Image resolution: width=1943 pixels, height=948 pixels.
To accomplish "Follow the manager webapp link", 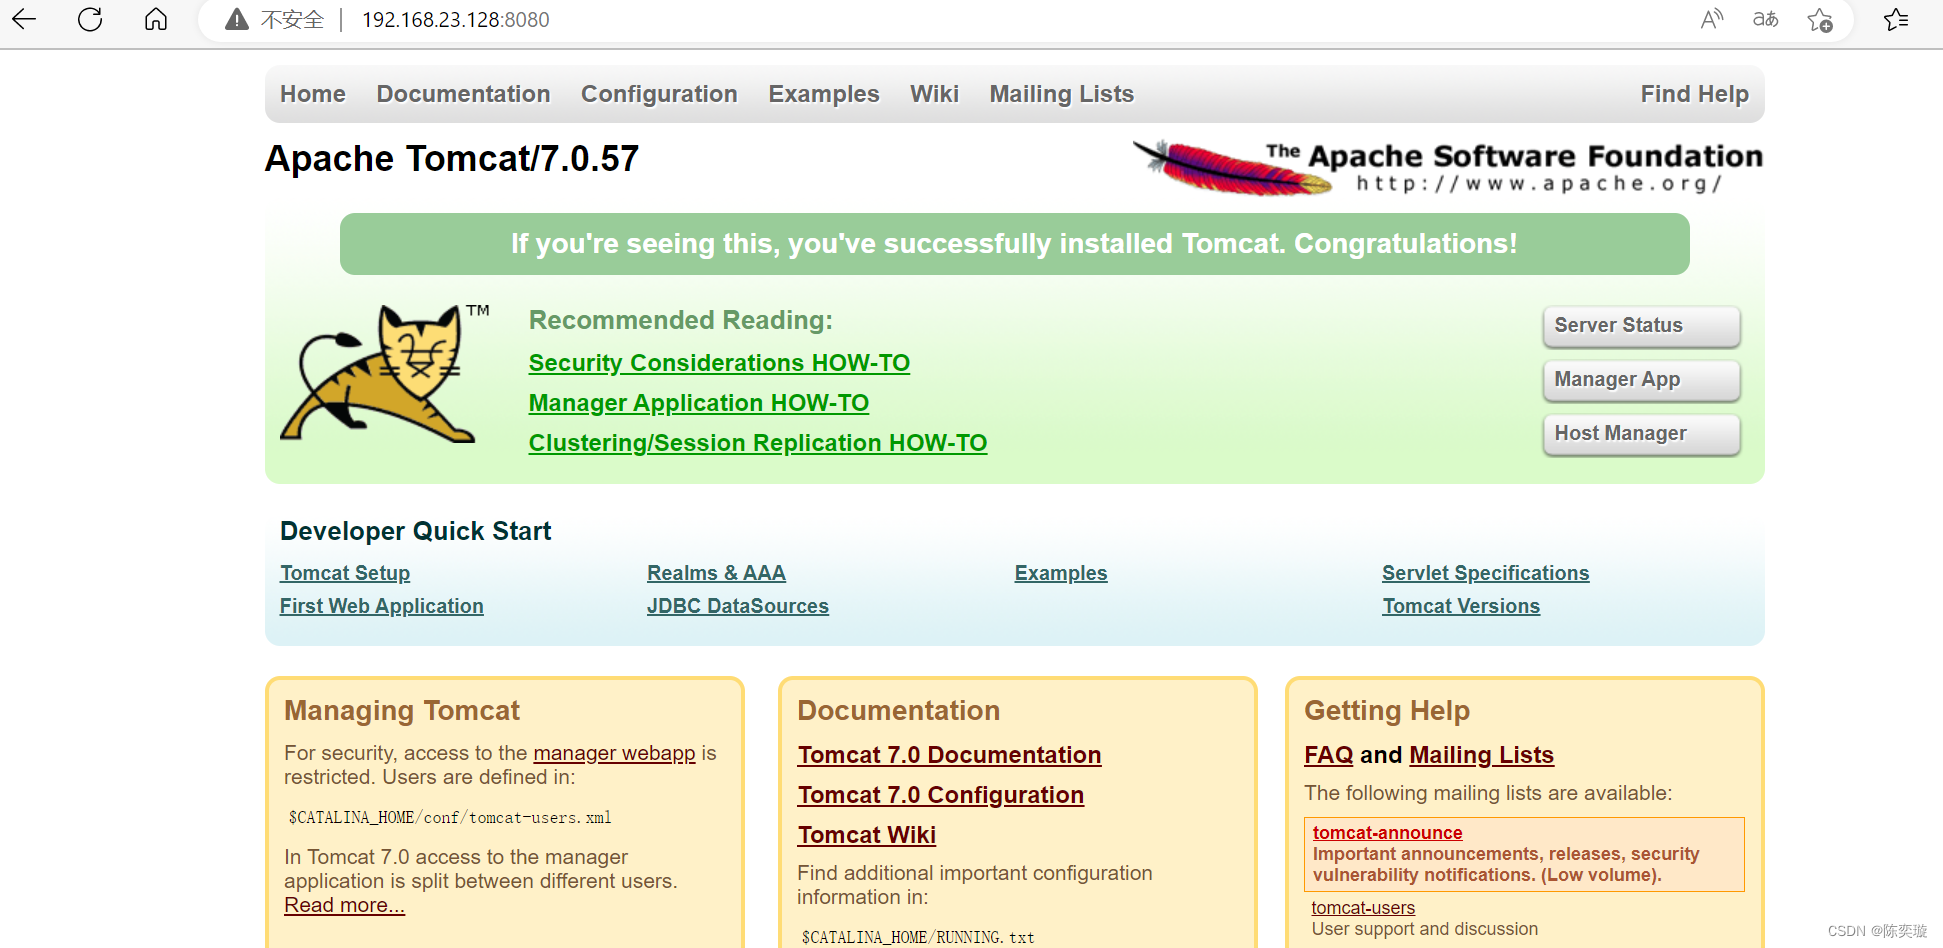I will (614, 753).
